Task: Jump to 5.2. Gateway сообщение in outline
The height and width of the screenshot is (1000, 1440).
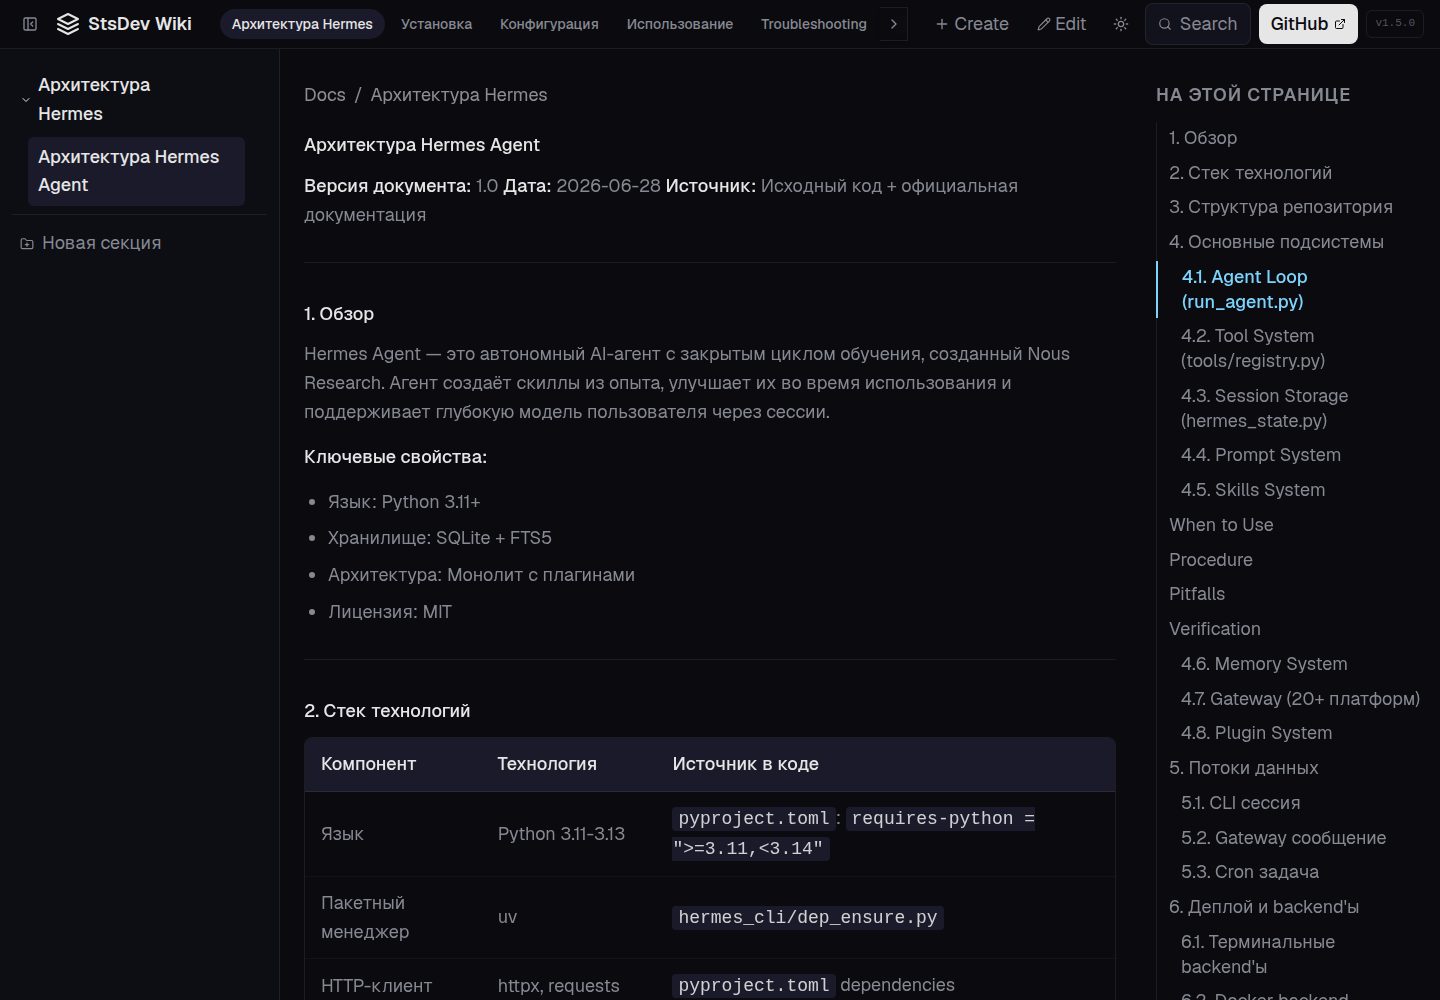Action: click(1283, 838)
